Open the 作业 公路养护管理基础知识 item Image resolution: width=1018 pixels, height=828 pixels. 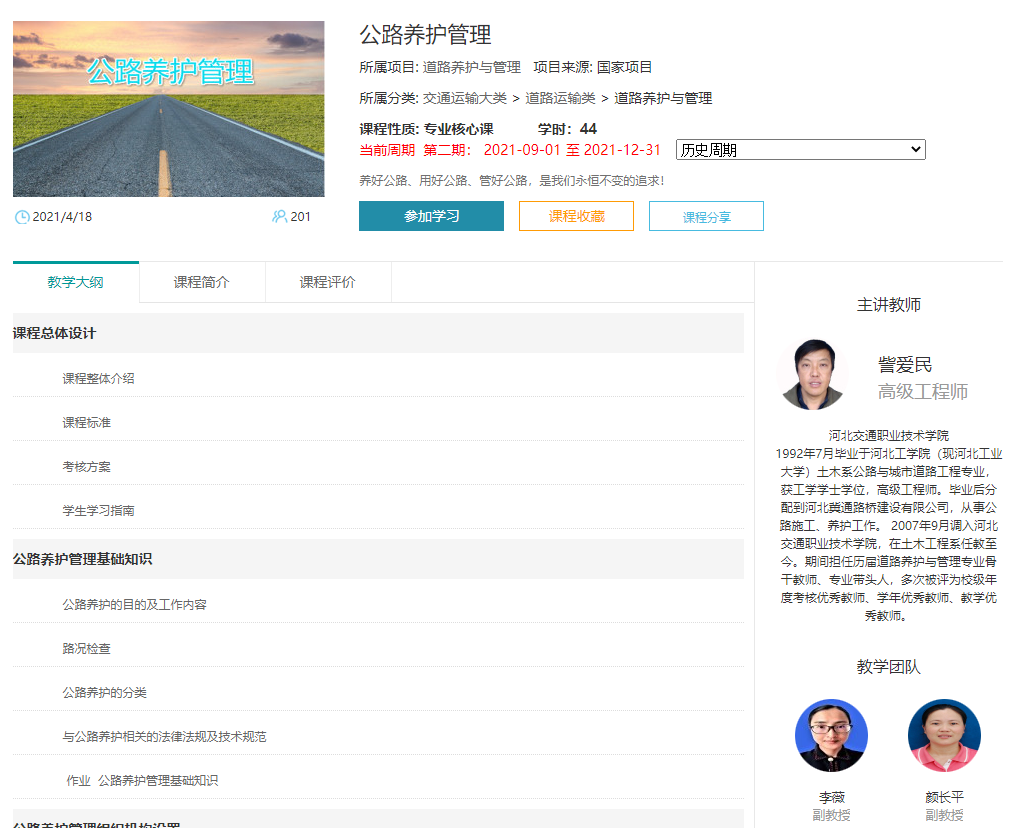coord(142,780)
